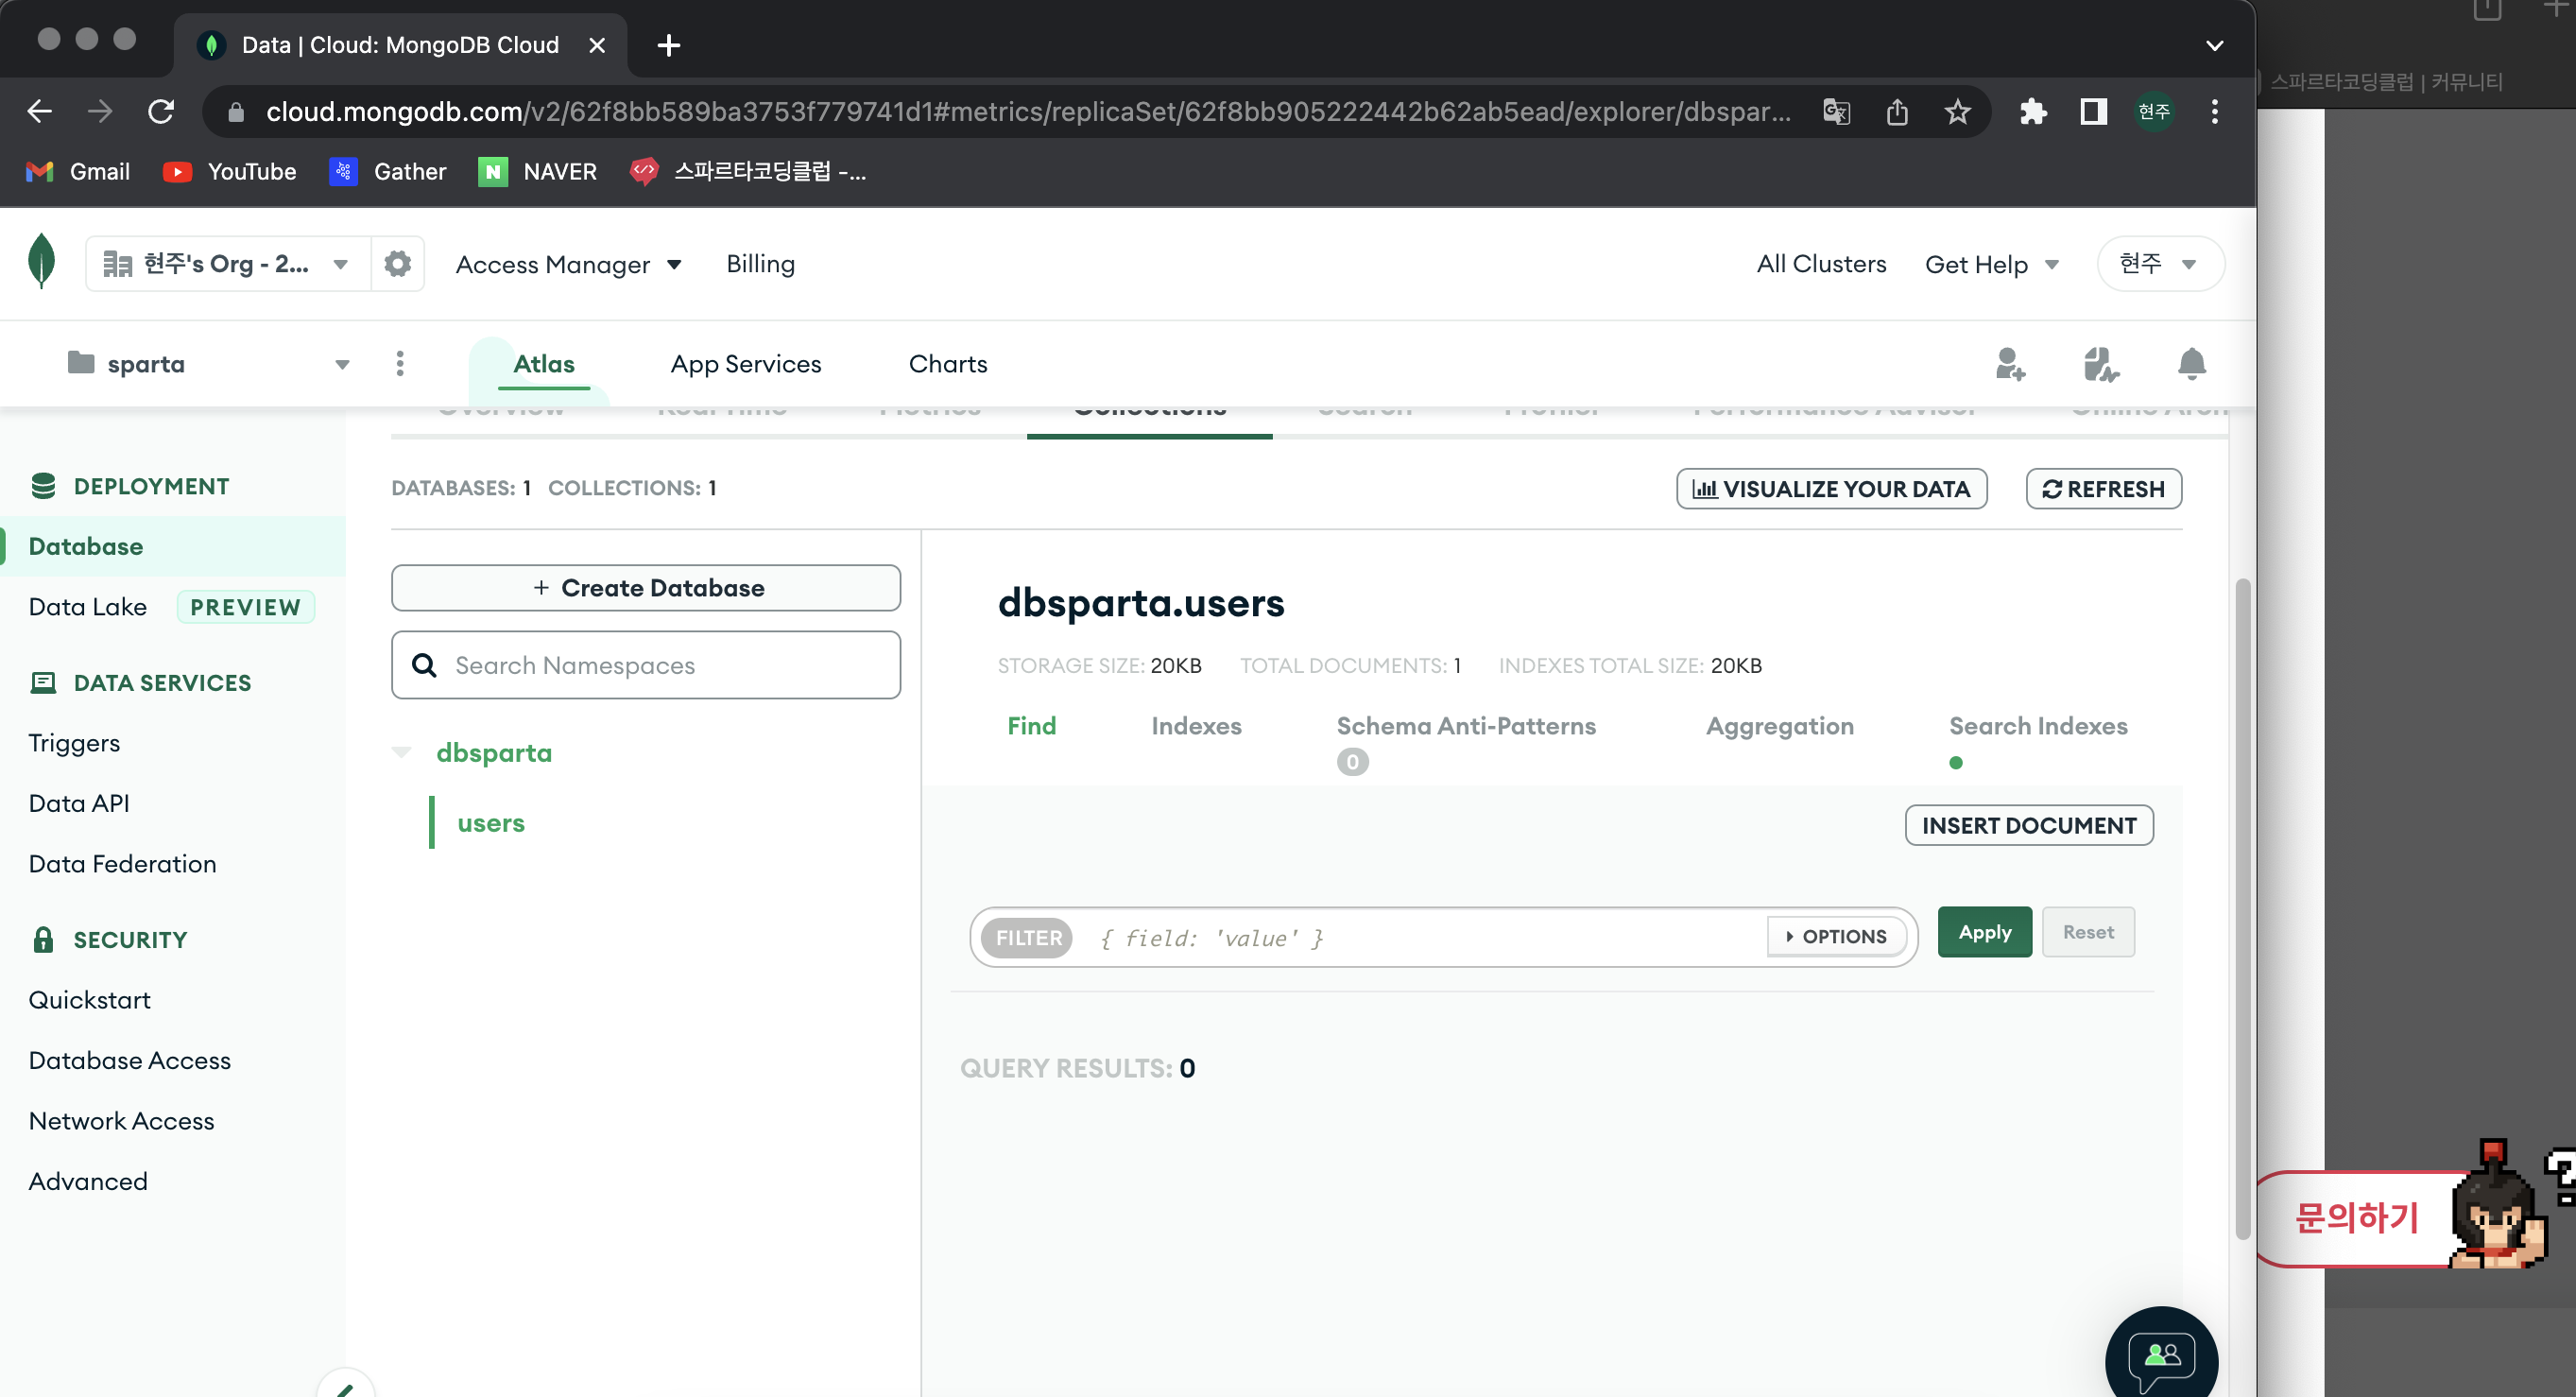
Task: Expand the sparta project selector
Action: click(x=209, y=364)
